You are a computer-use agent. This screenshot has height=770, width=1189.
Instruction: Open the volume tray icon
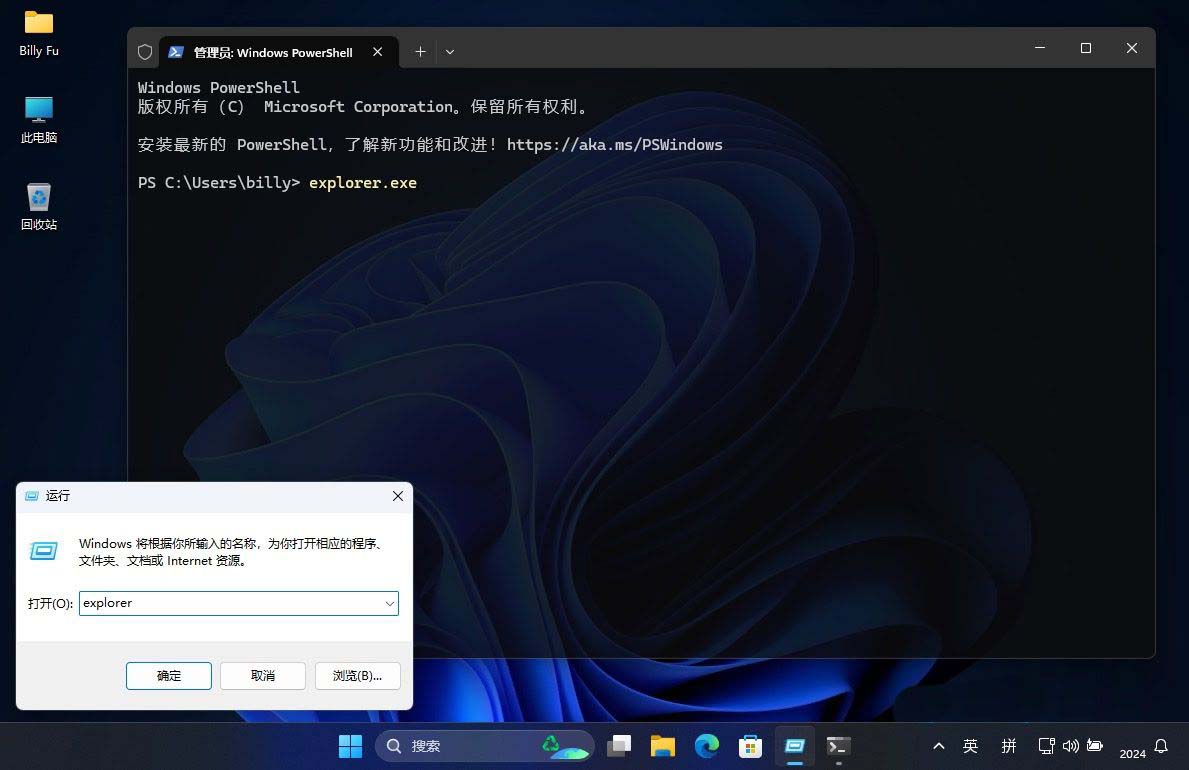(x=1071, y=746)
